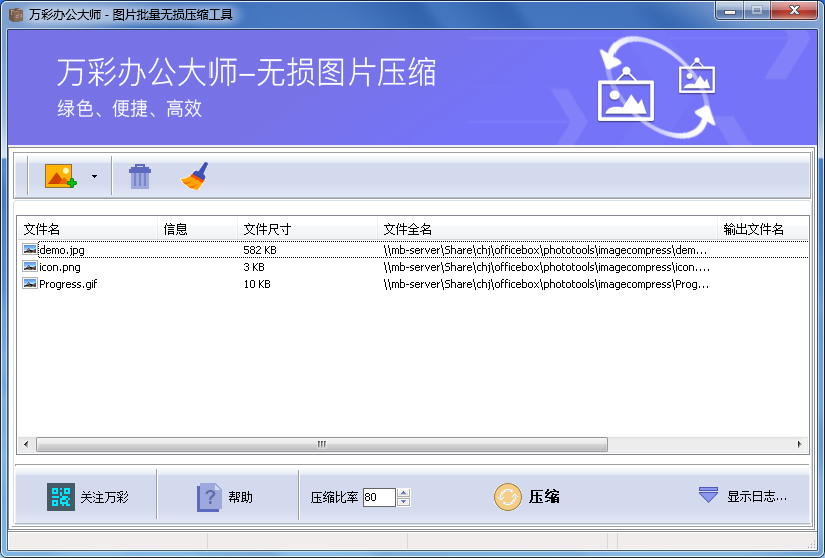The image size is (825, 558).
Task: Click the 信息 column header
Action: 197,230
